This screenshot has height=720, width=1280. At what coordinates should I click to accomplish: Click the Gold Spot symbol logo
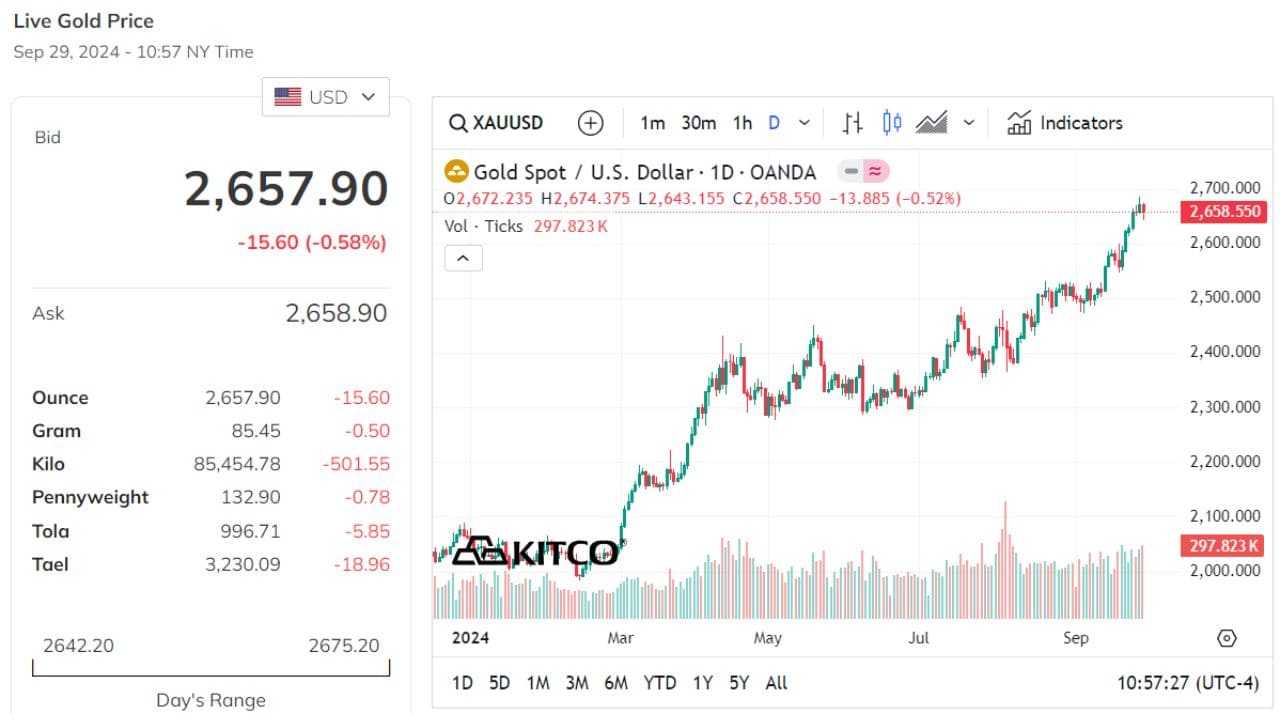click(x=456, y=172)
